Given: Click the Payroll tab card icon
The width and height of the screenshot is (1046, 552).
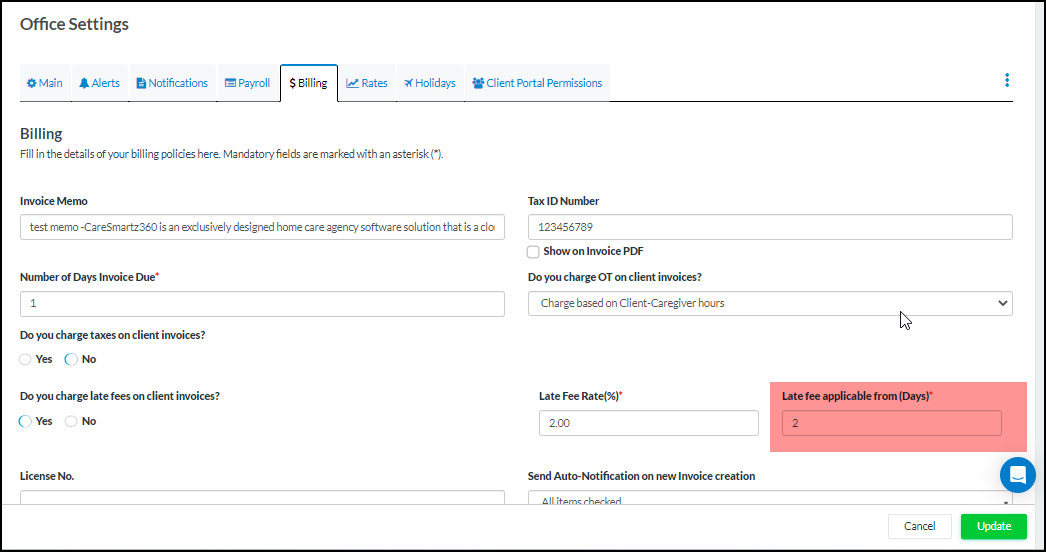Looking at the screenshot, I should pos(230,83).
